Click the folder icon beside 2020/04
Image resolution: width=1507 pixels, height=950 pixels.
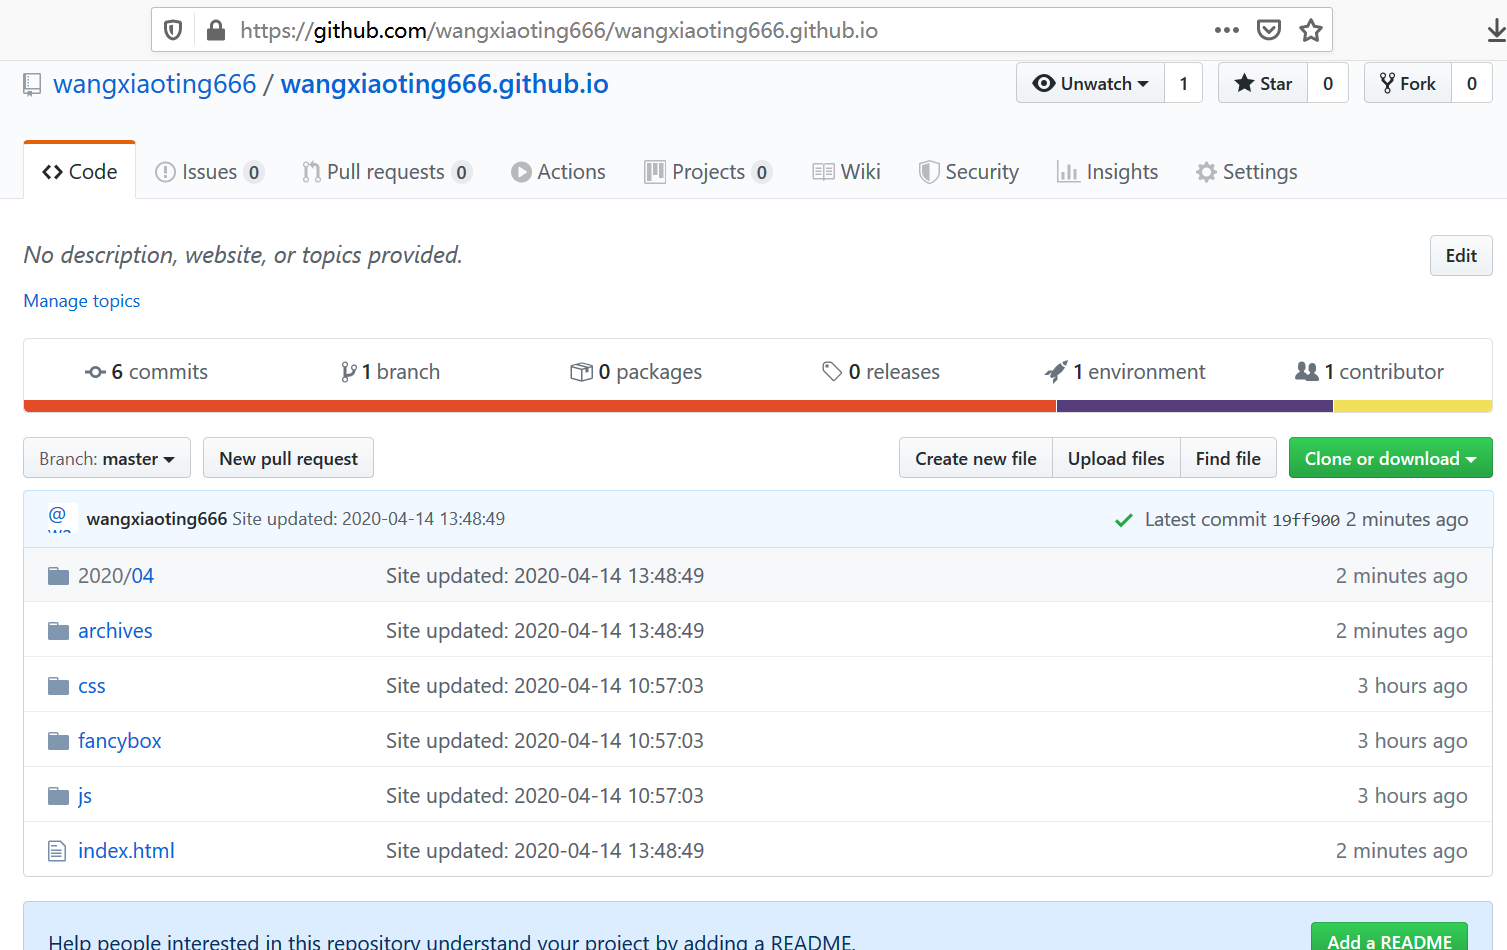[59, 576]
